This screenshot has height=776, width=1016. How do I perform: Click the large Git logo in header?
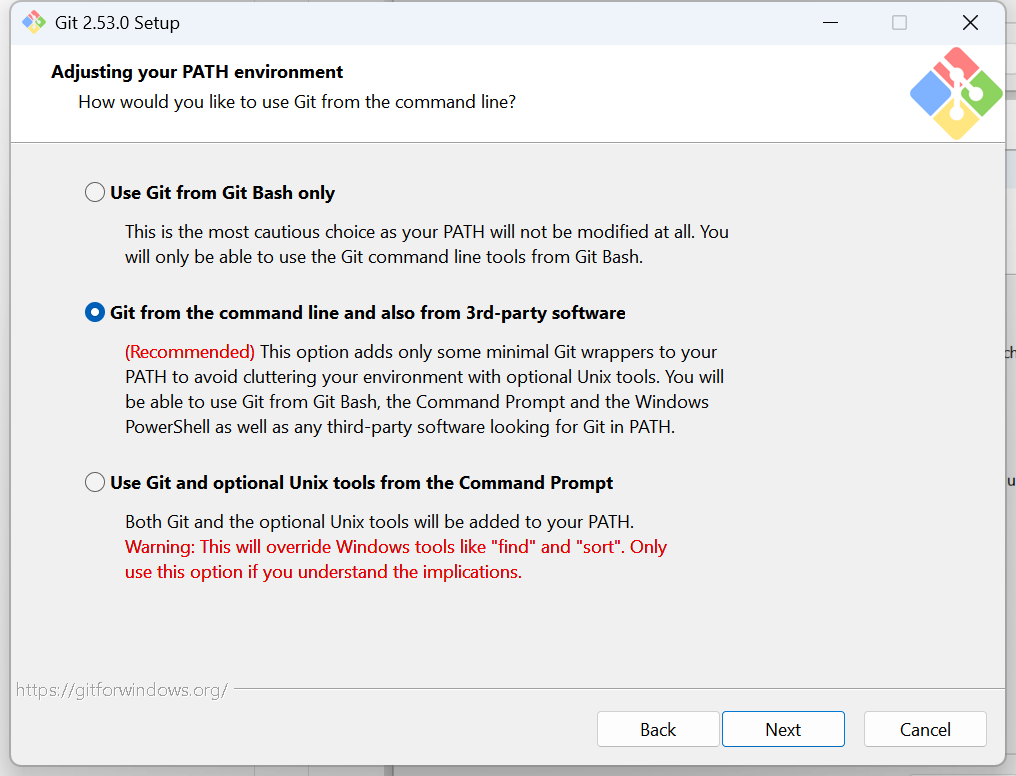[956, 93]
